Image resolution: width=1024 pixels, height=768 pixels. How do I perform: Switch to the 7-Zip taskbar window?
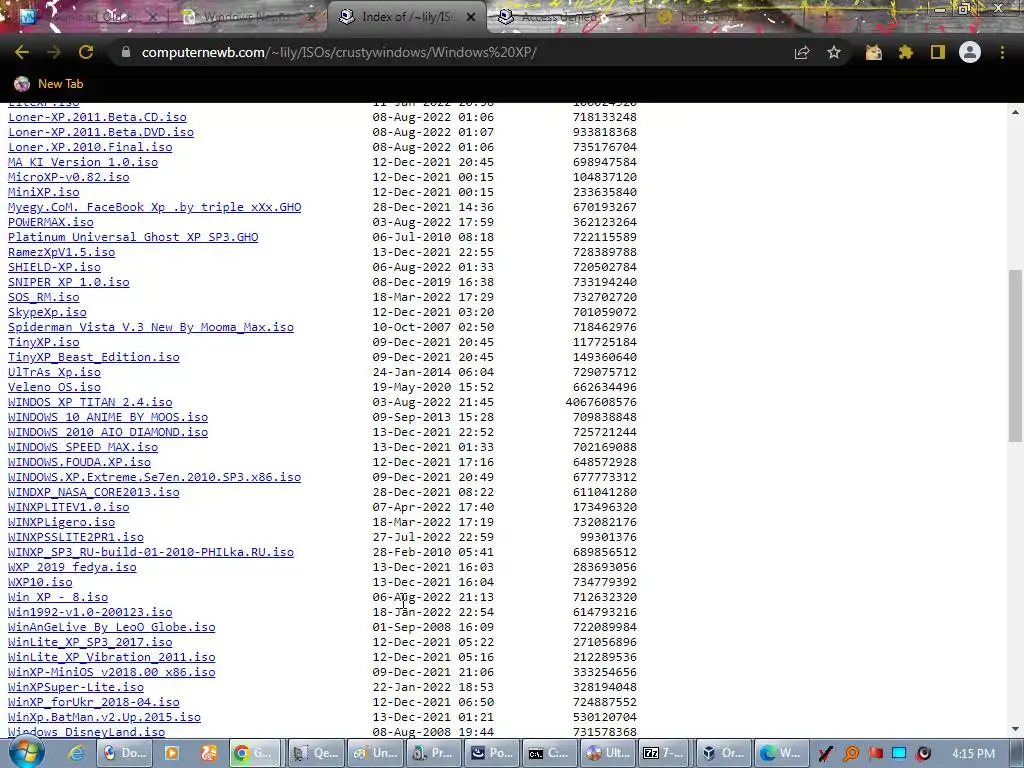click(x=666, y=753)
